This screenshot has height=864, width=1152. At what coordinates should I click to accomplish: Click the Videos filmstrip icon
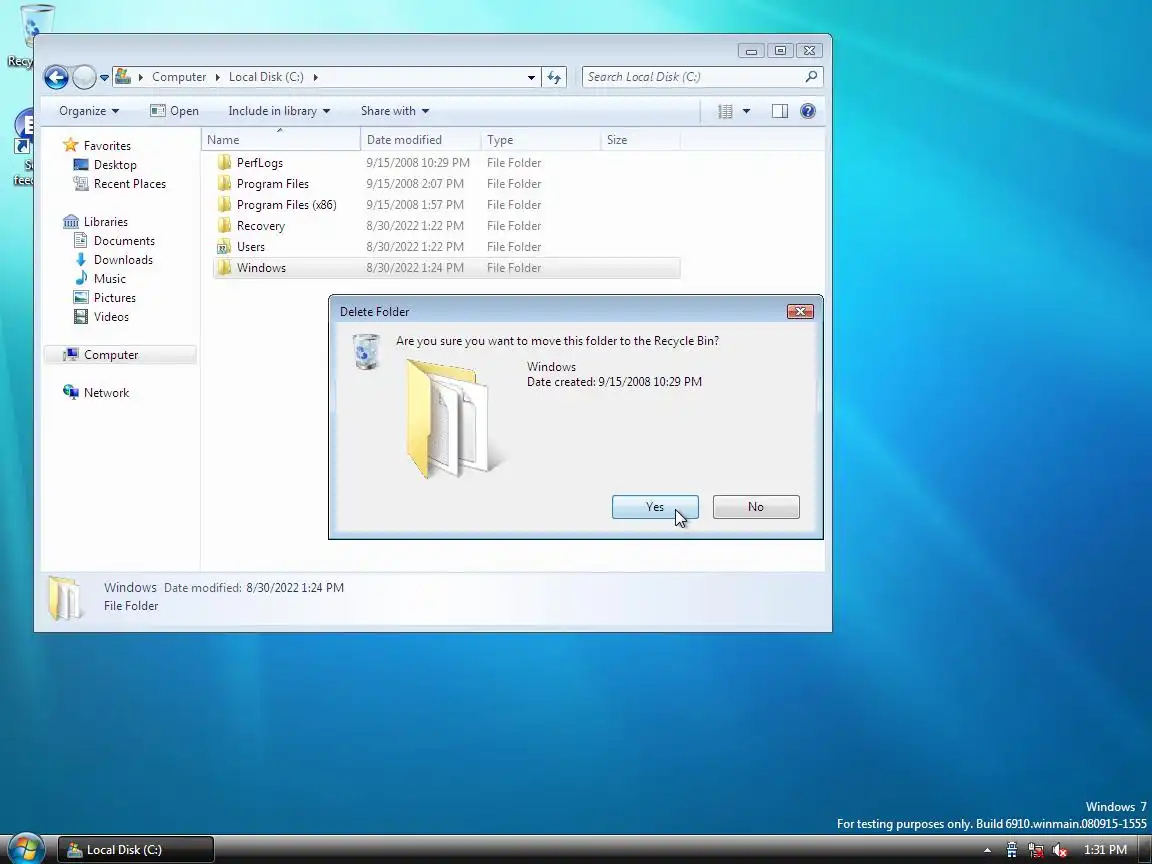[81, 317]
